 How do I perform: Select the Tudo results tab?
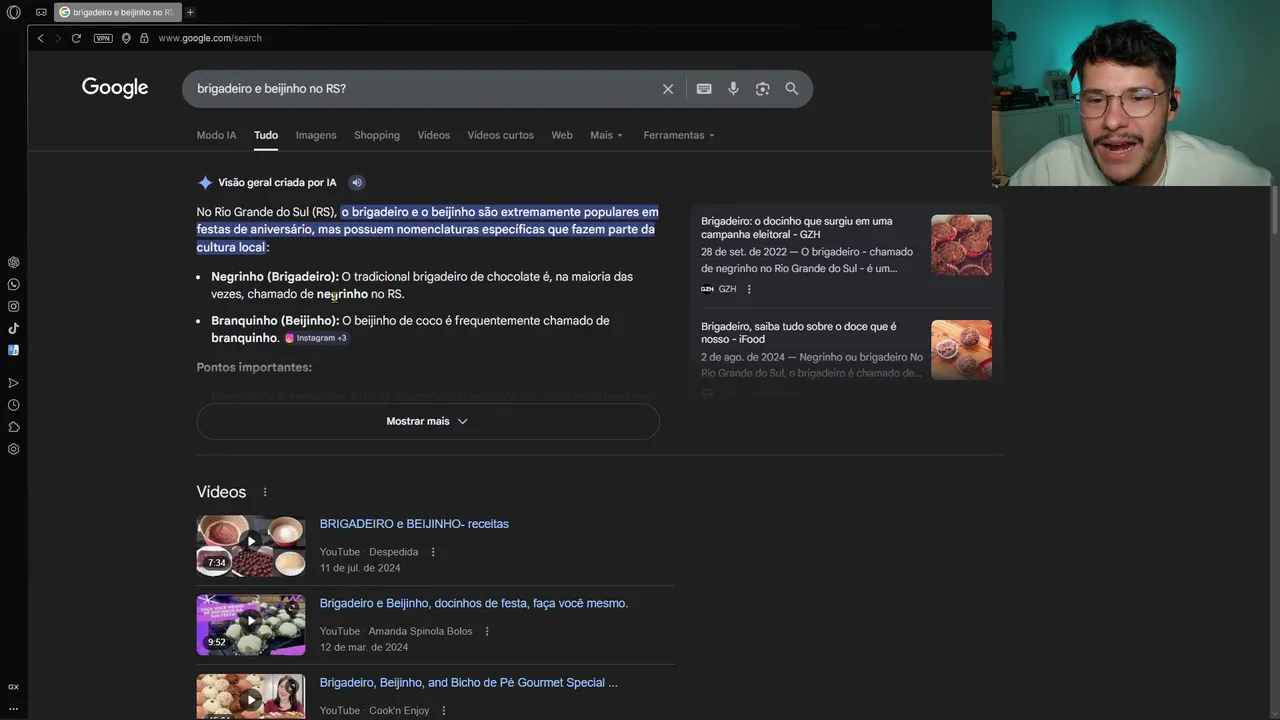[x=266, y=135]
